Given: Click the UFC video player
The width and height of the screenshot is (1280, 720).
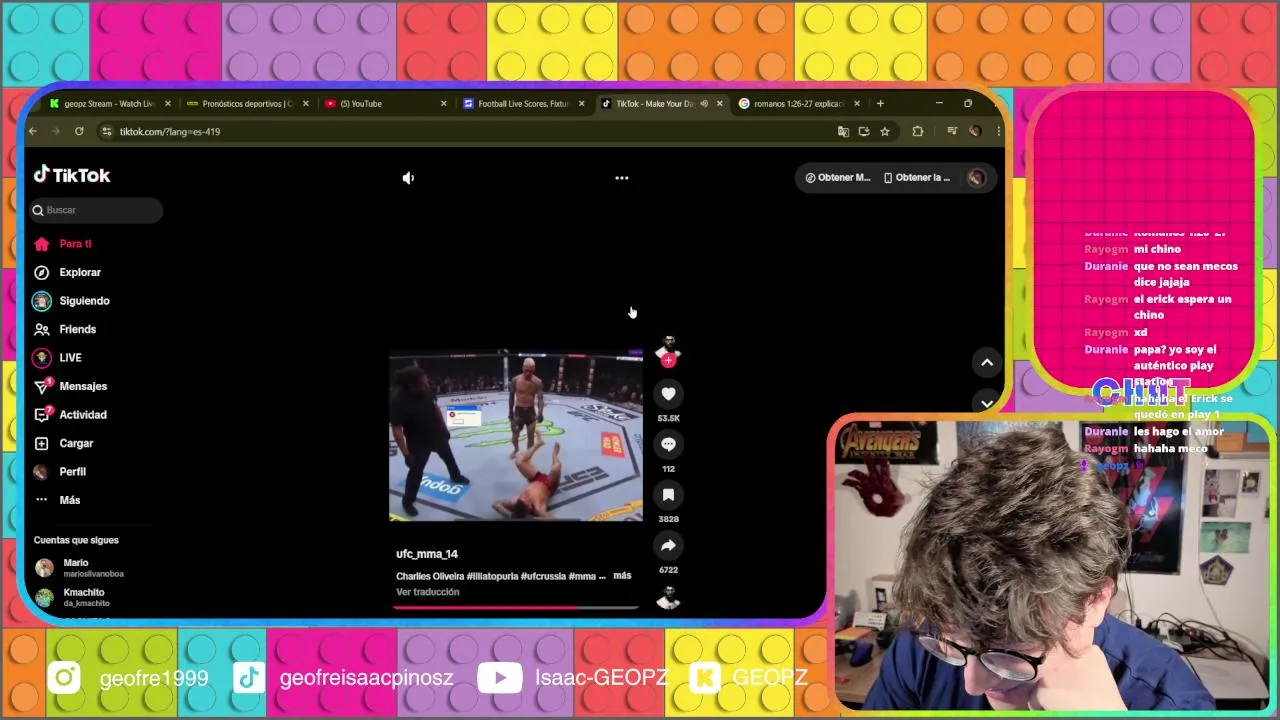Looking at the screenshot, I should pos(515,435).
